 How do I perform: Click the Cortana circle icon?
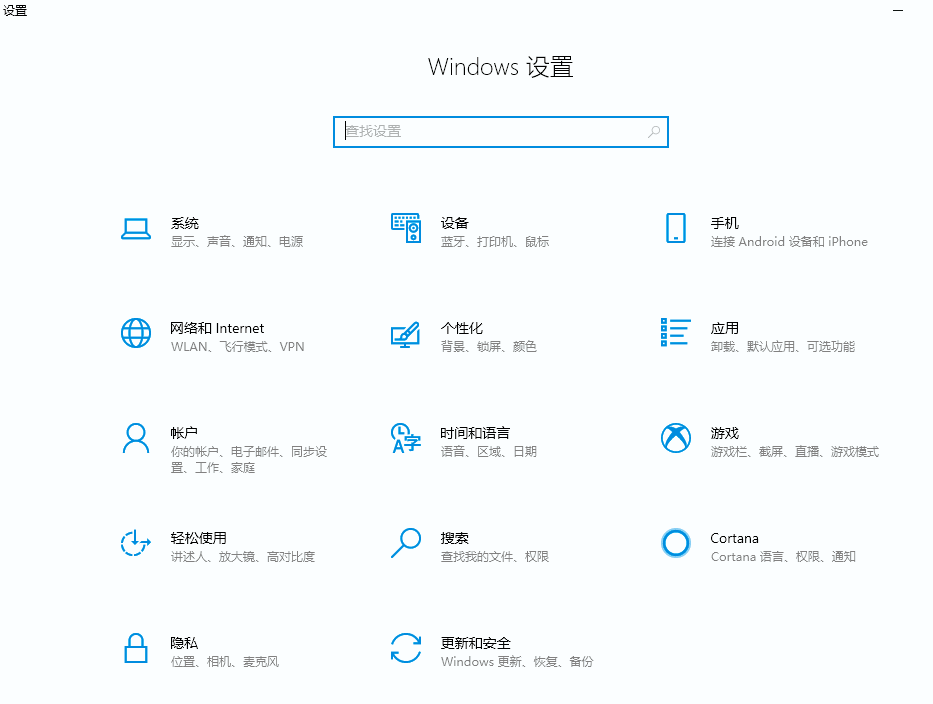(x=675, y=543)
